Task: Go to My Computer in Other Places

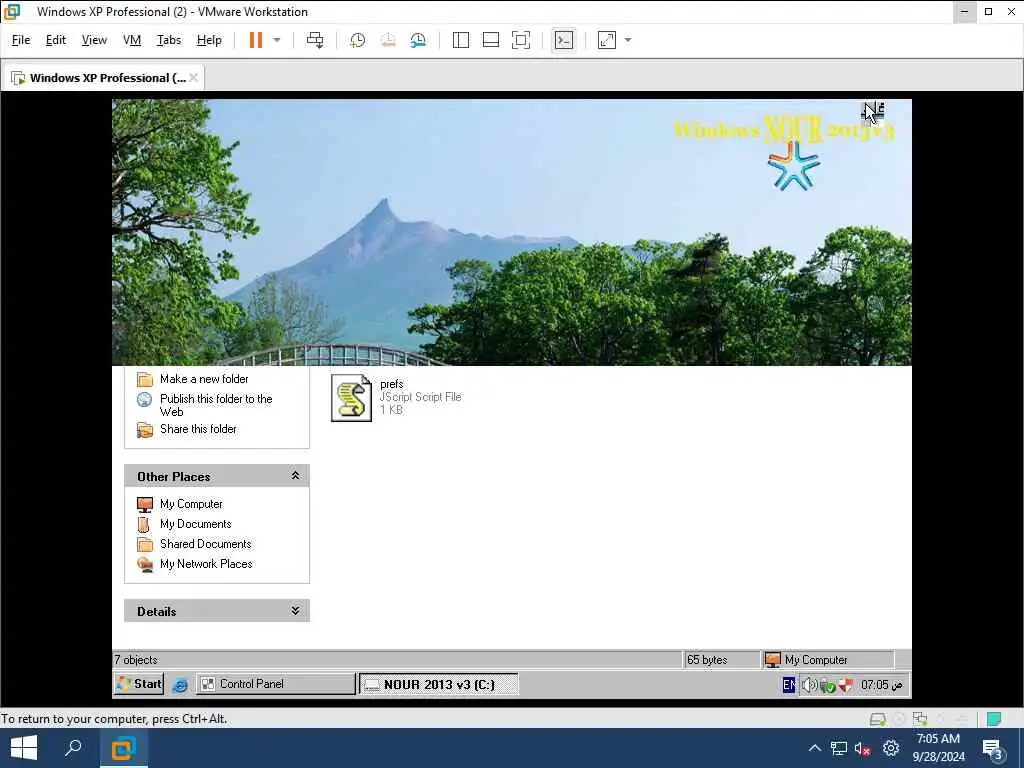Action: pos(191,504)
